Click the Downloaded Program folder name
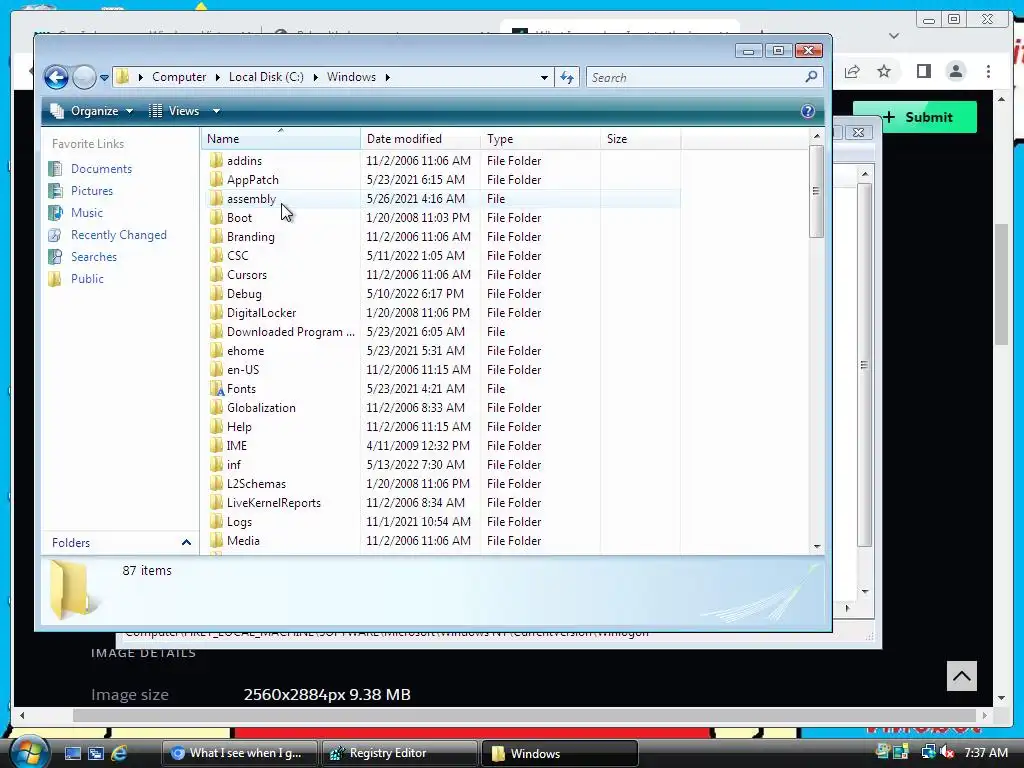 pyautogui.click(x=291, y=332)
